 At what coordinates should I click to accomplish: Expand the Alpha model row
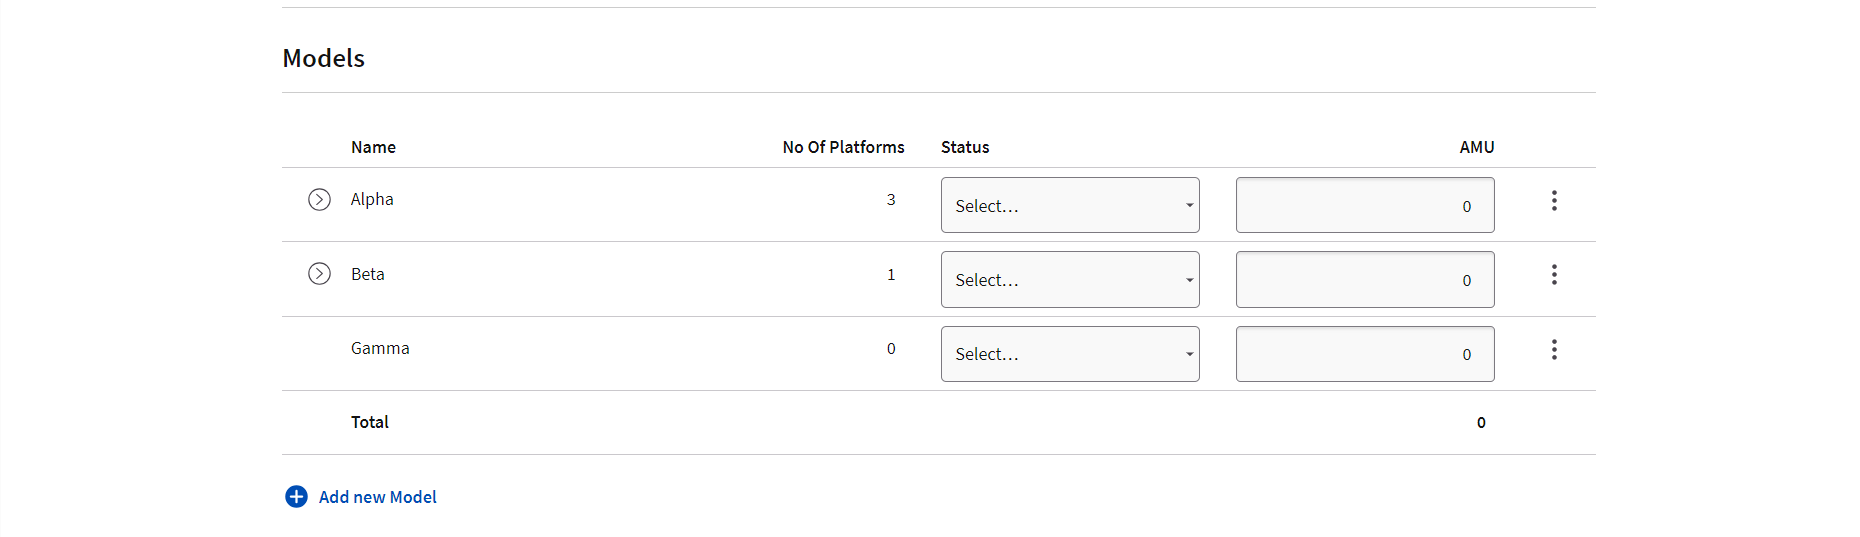(319, 200)
